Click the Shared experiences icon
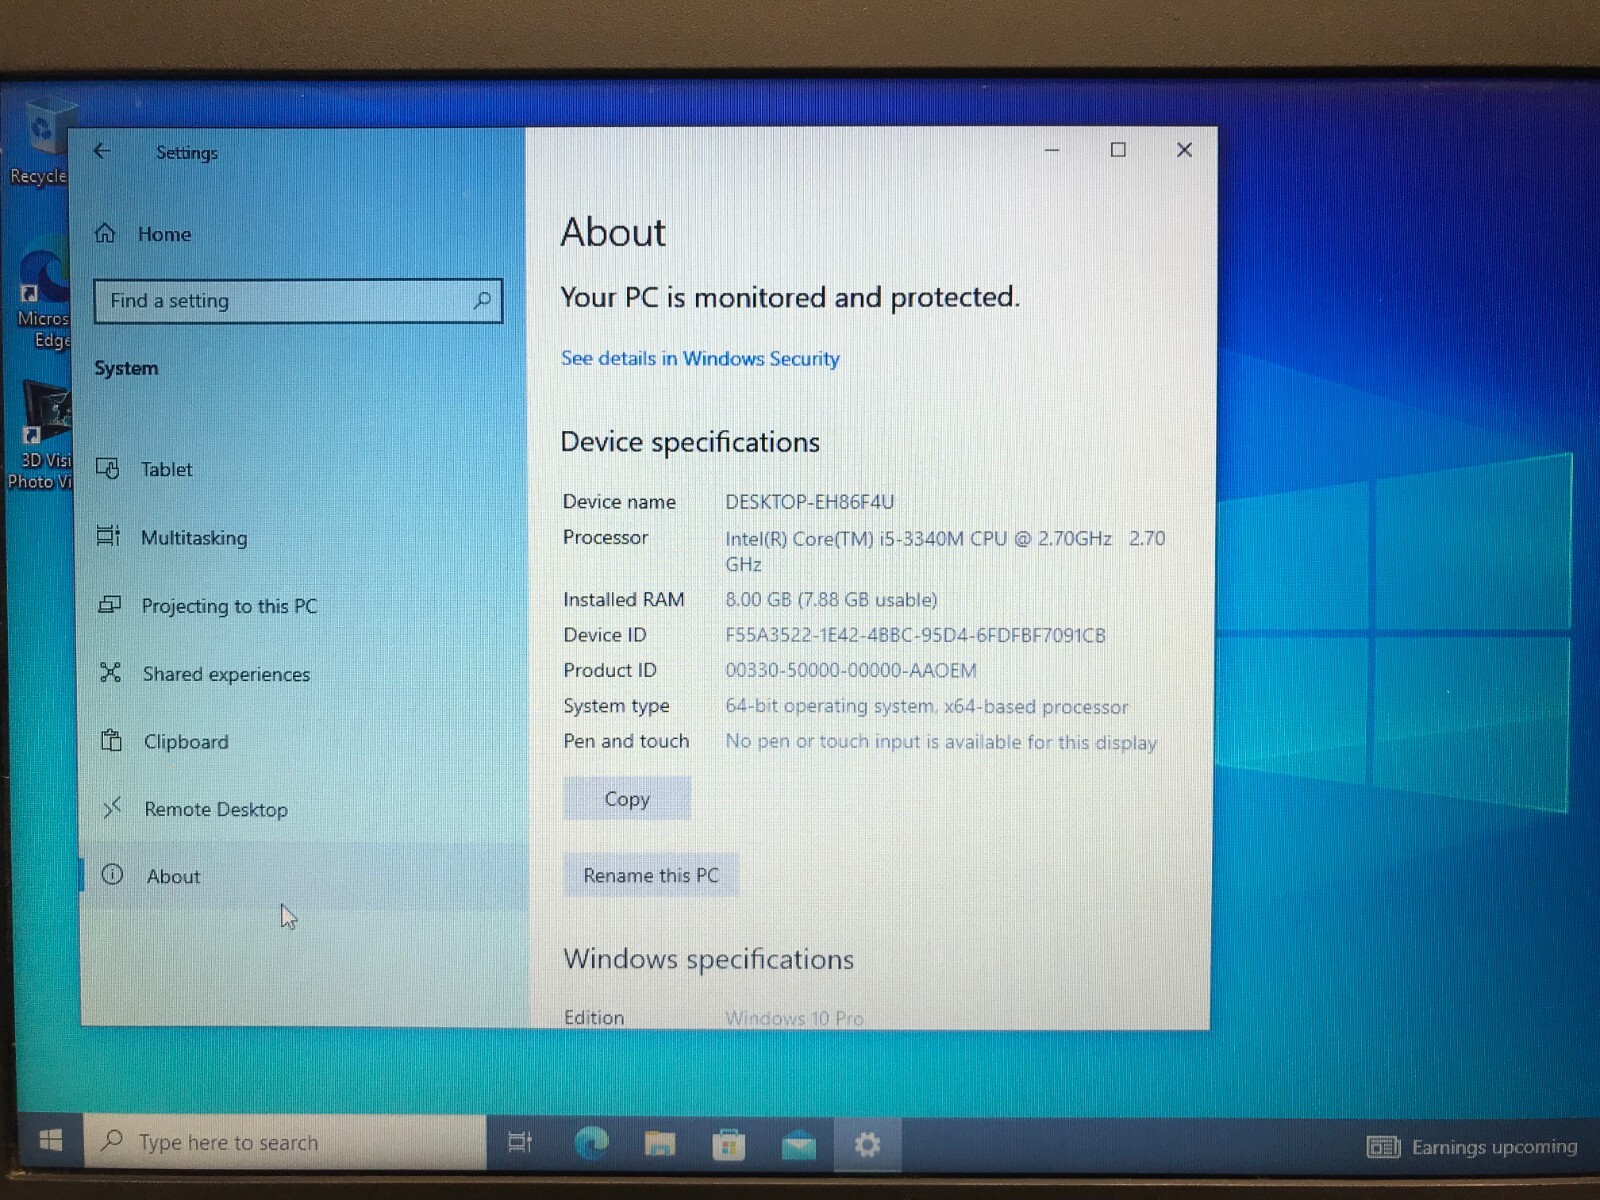Screen dimensions: 1600x1200 [111, 672]
